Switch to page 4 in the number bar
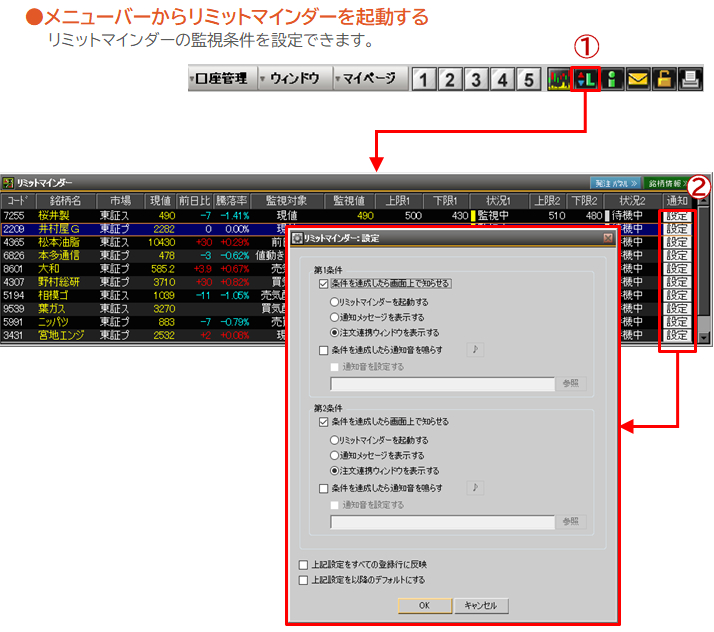This screenshot has width=714, height=632. [502, 80]
